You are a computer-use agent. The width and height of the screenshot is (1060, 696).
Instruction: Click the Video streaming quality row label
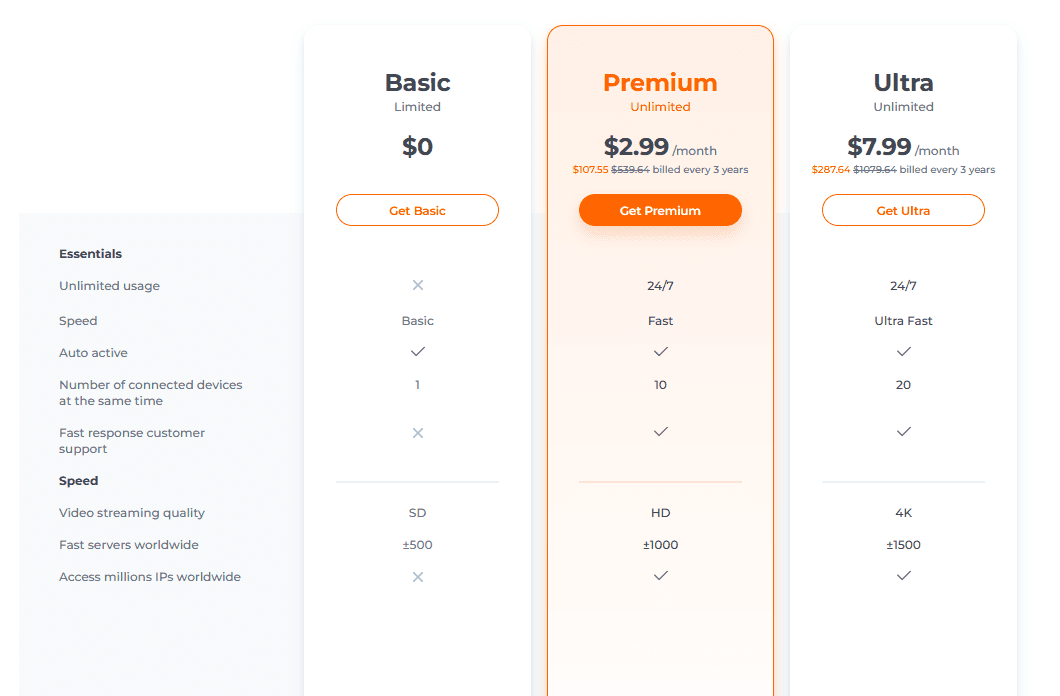pyautogui.click(x=132, y=513)
